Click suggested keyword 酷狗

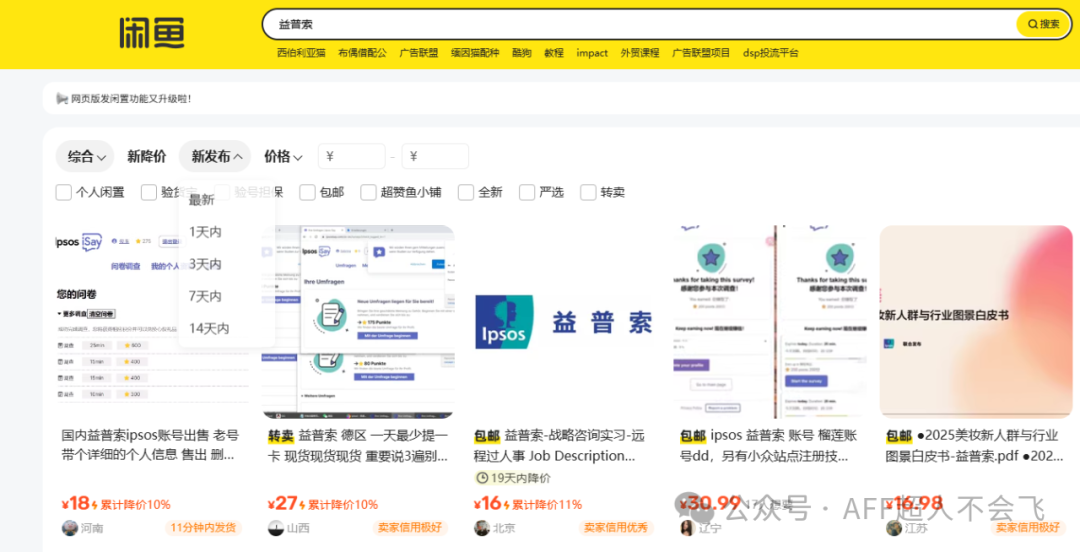(522, 53)
